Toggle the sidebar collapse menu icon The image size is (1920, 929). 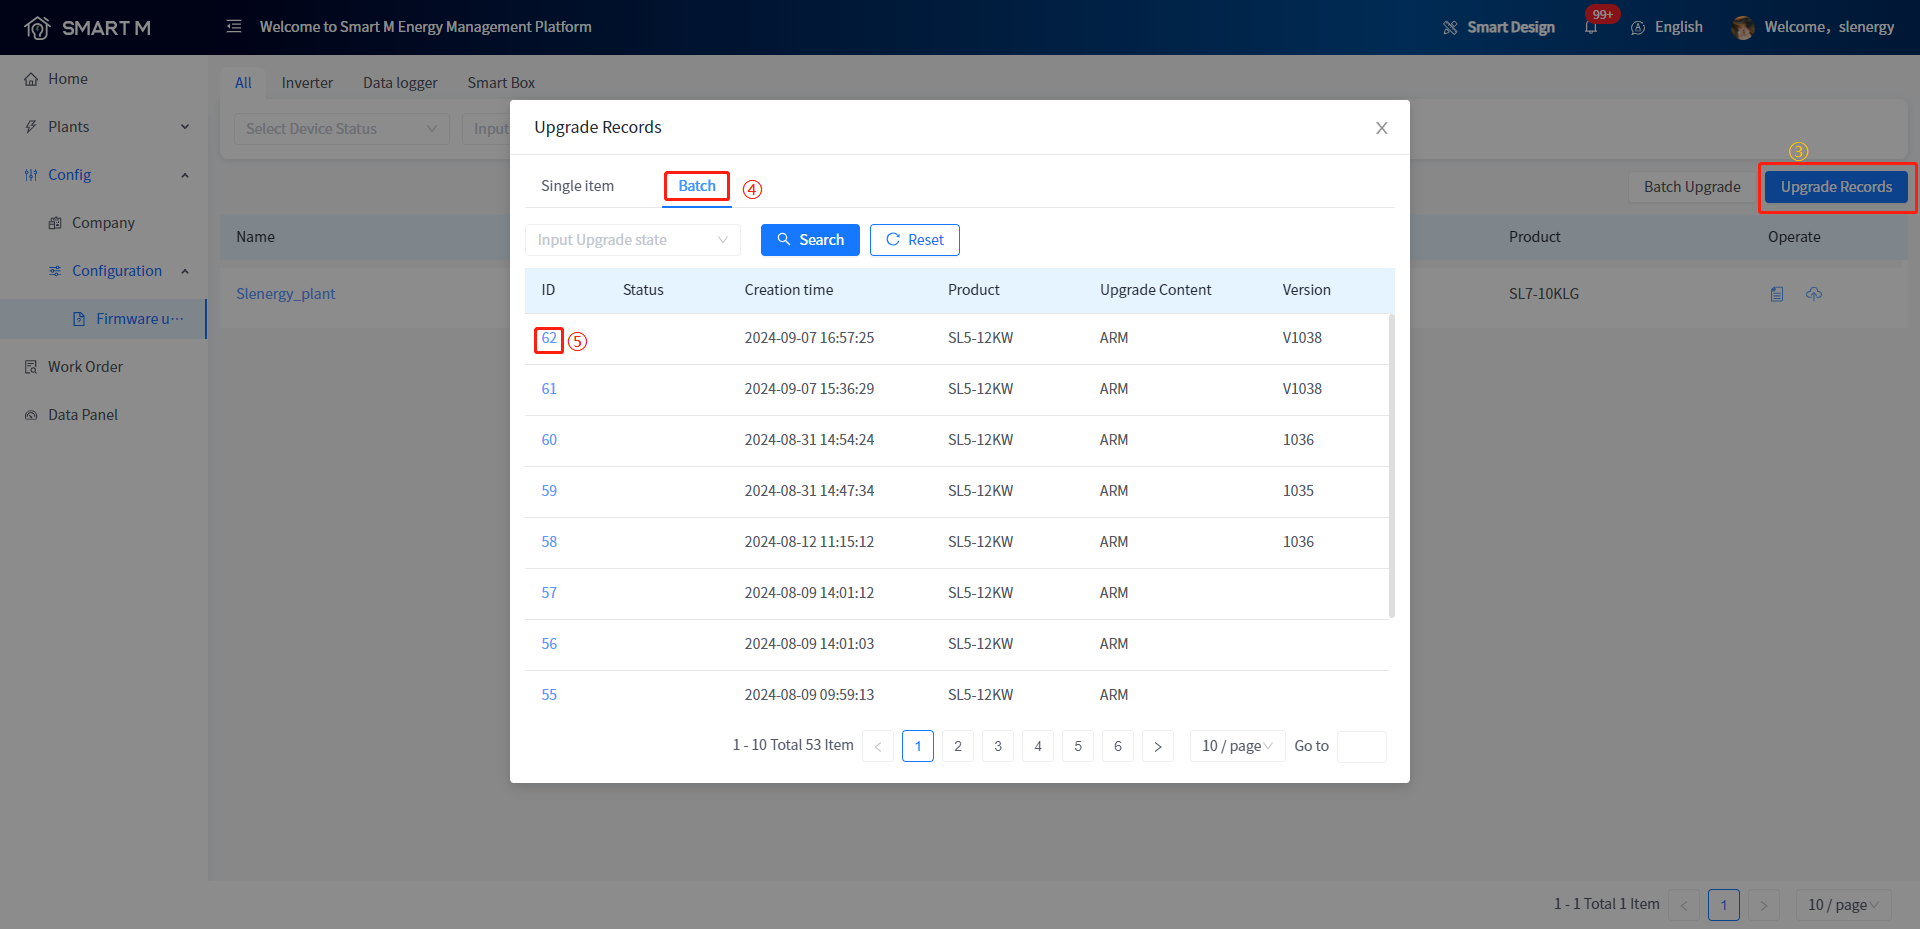[x=234, y=27]
